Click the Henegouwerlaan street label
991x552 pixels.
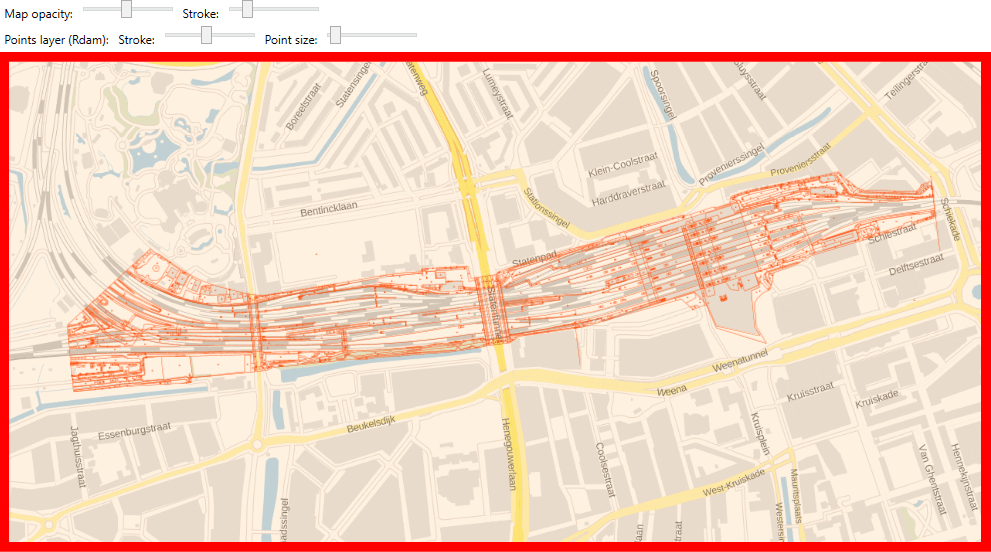pyautogui.click(x=508, y=453)
